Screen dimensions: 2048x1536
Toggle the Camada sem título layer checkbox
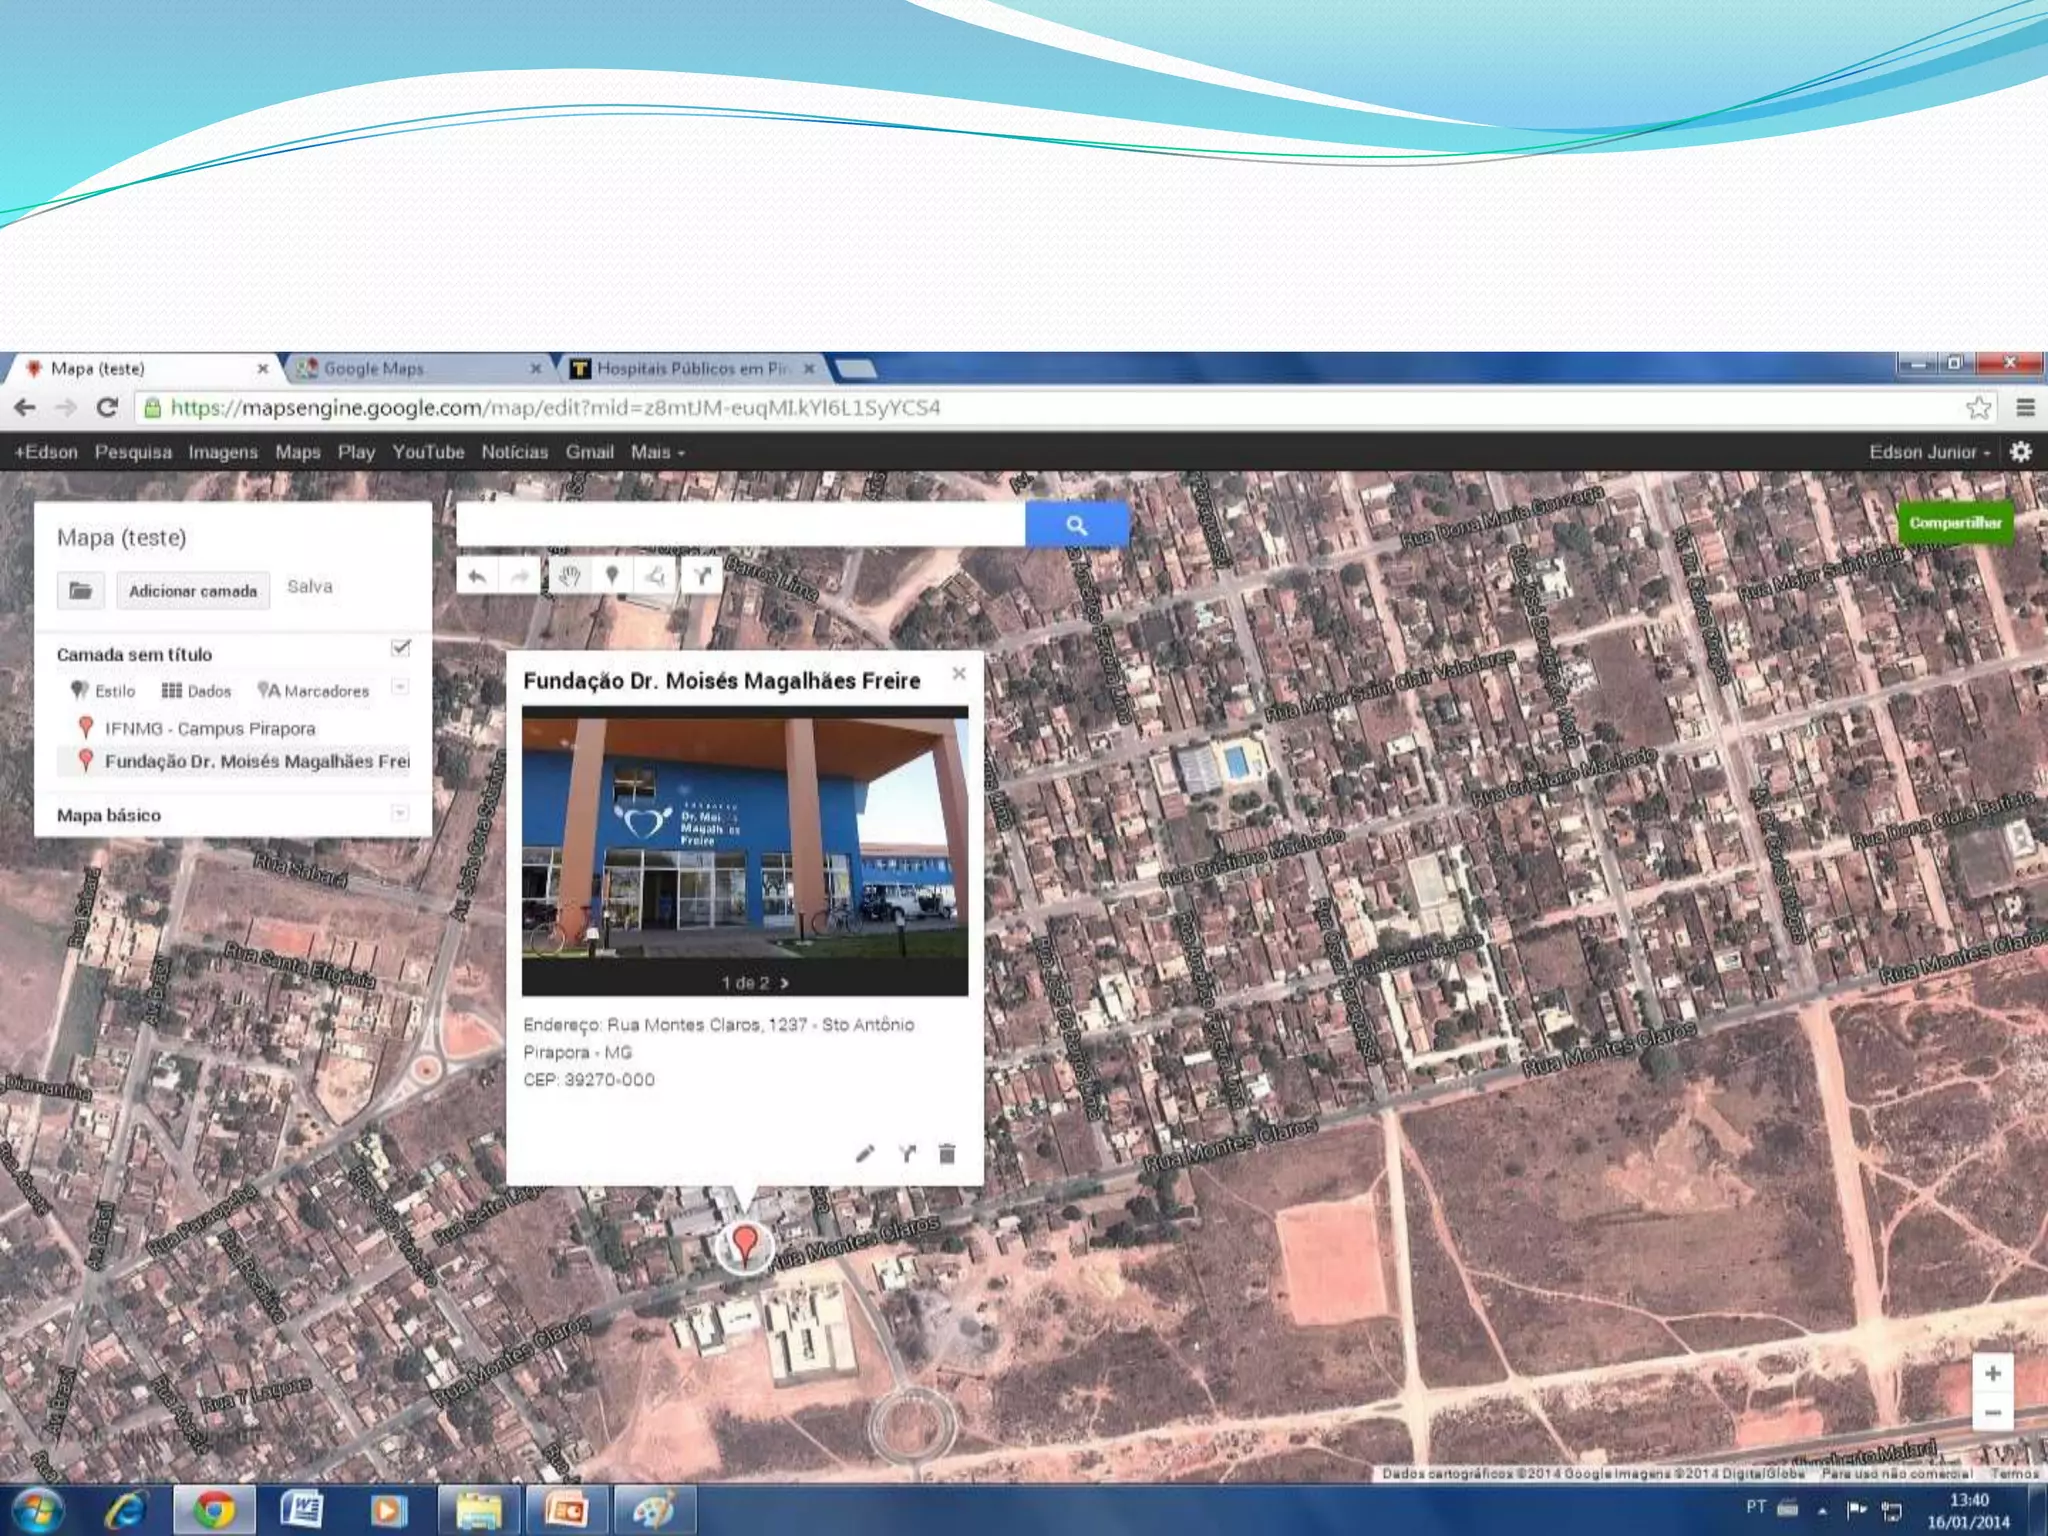point(400,648)
